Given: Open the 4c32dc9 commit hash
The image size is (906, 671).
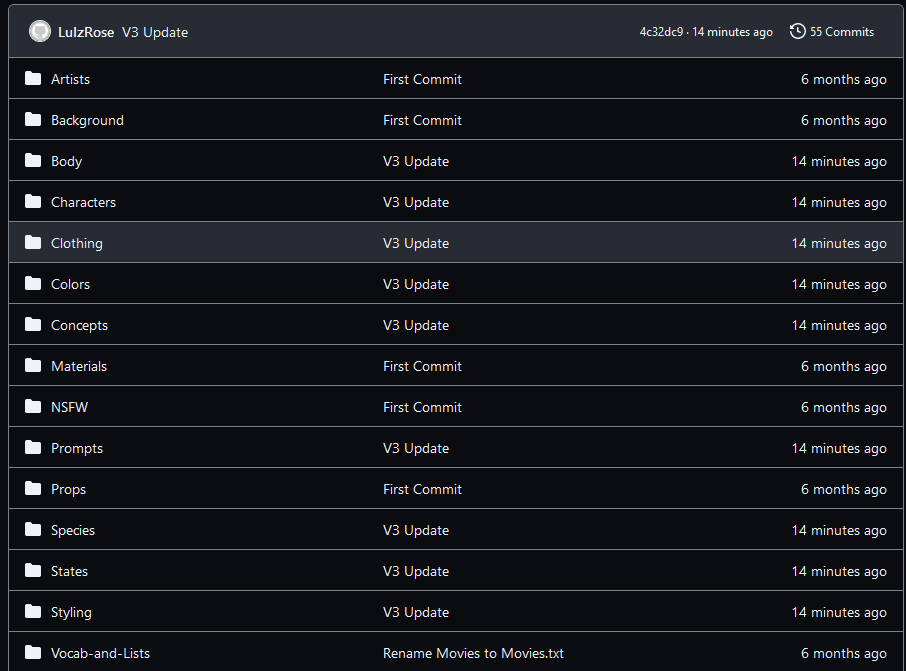Looking at the screenshot, I should pos(661,32).
